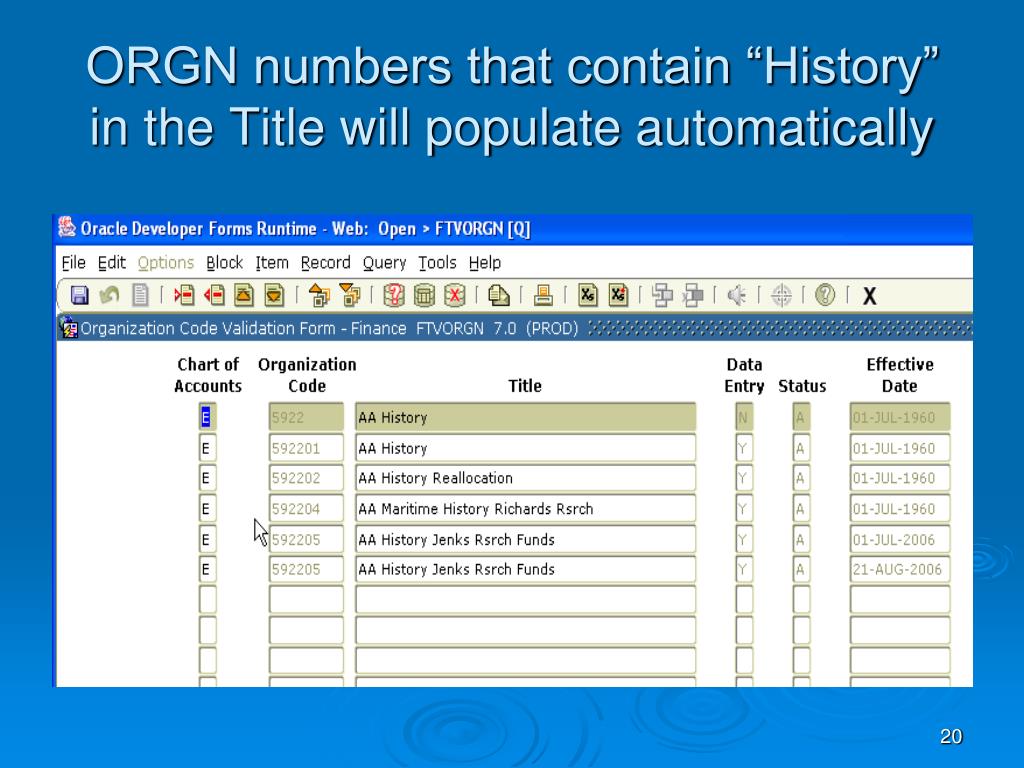The image size is (1024, 768).
Task: Click code 592205 dated 21-AUG-2006
Action: pyautogui.click(x=306, y=569)
